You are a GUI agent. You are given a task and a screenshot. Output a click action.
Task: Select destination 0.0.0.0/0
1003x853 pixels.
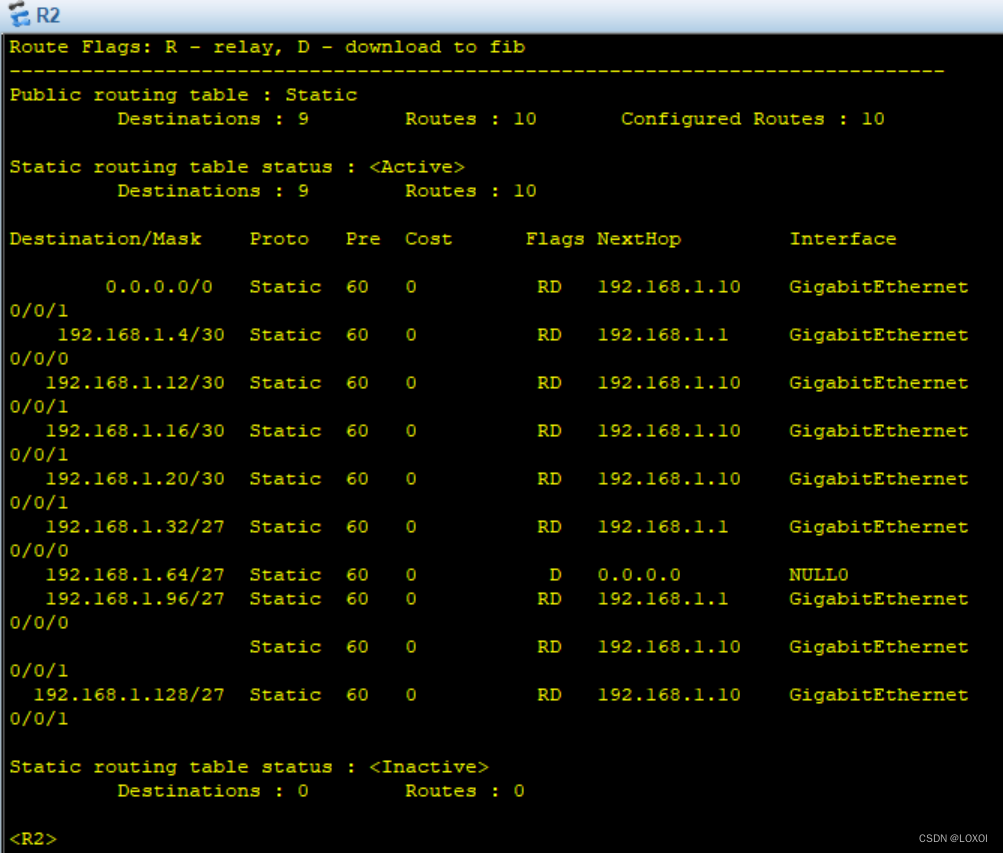159,286
